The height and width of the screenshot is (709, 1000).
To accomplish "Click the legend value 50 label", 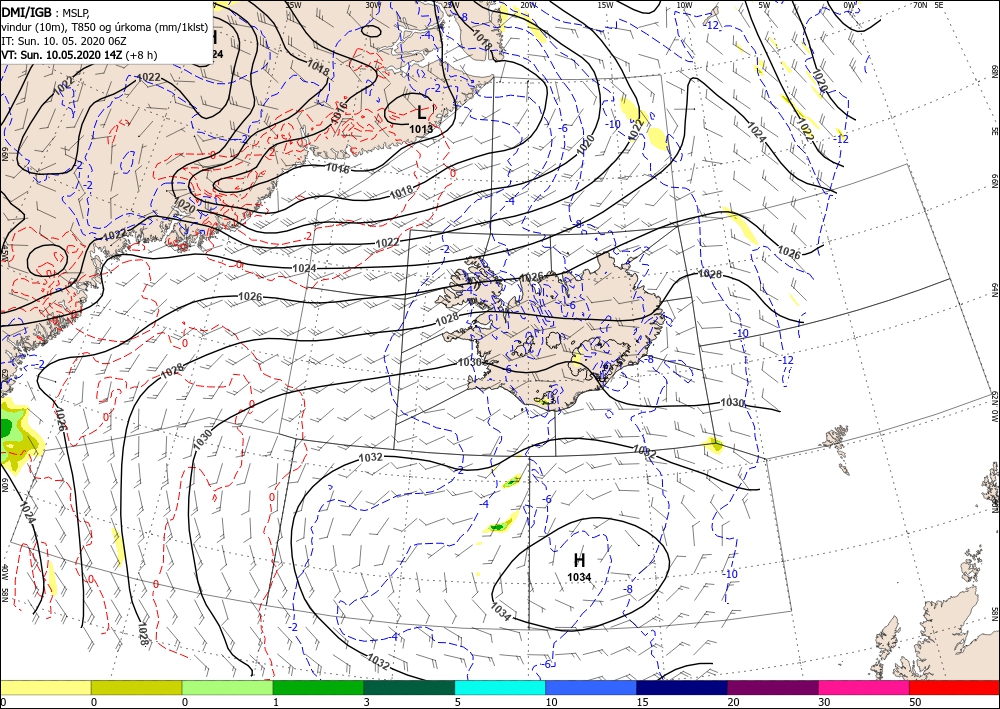I will click(x=914, y=702).
